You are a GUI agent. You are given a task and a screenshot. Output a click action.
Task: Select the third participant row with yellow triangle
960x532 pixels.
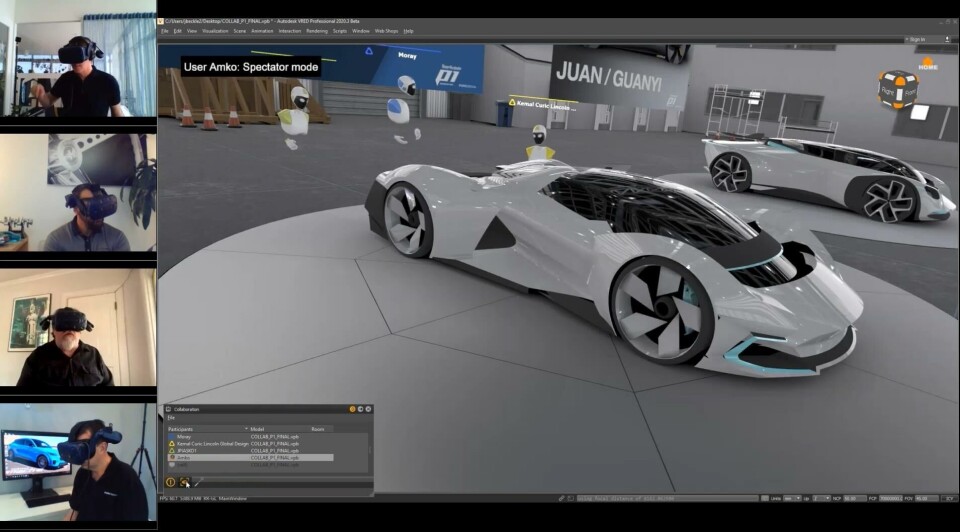coord(250,451)
